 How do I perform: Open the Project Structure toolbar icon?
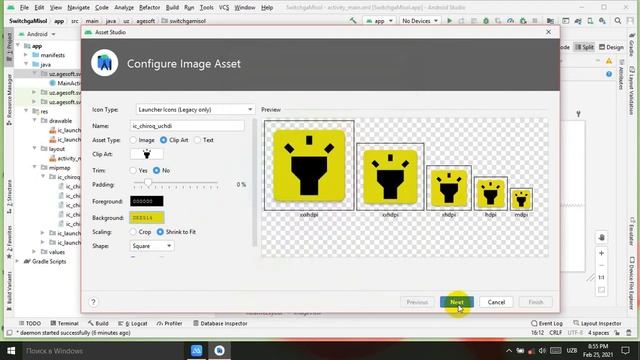[551, 20]
